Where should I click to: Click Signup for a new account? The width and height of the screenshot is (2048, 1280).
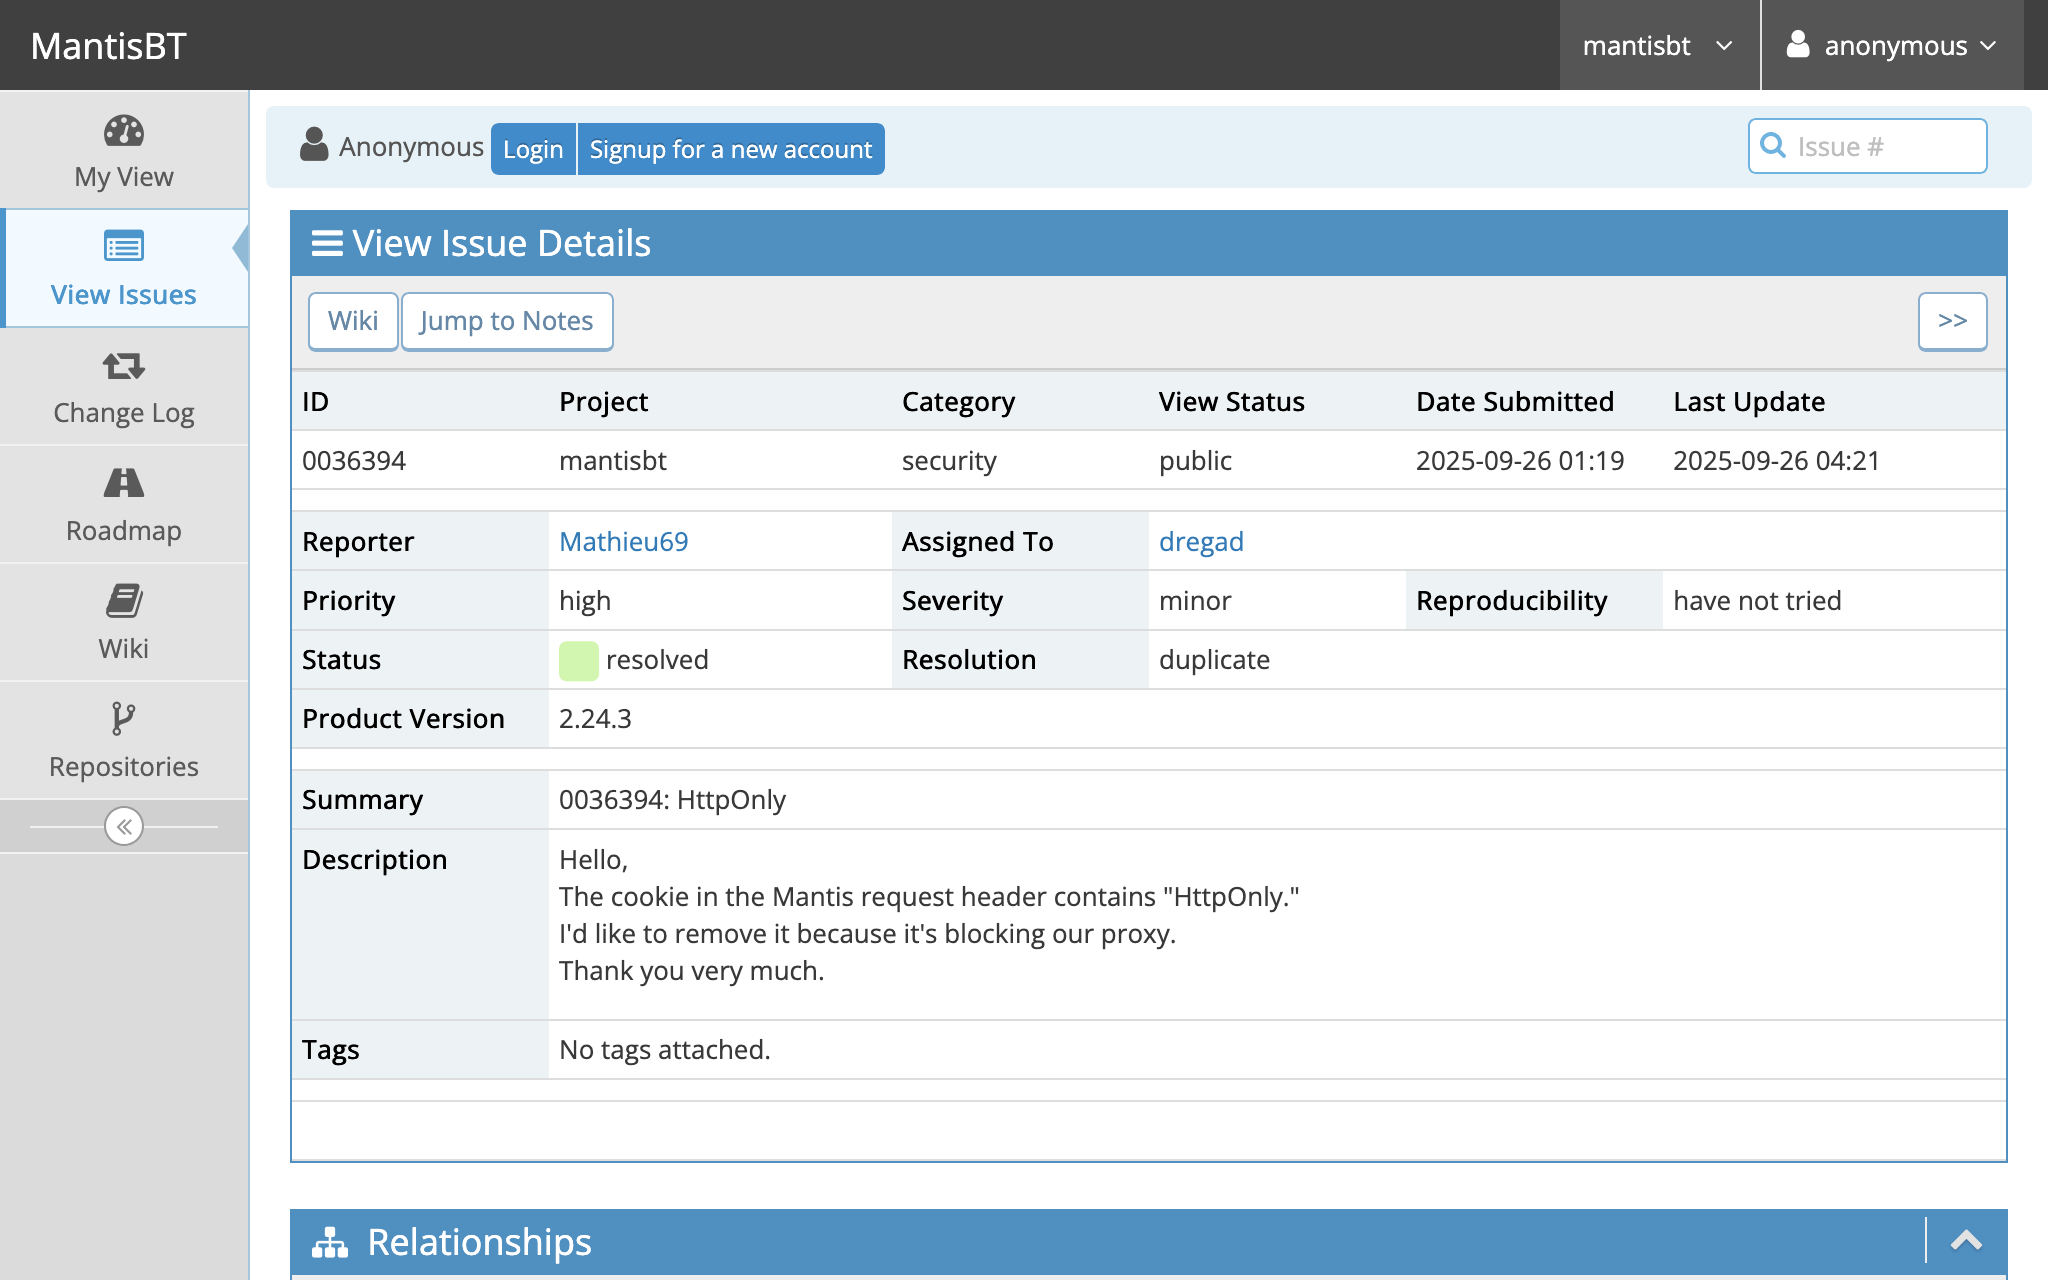tap(730, 149)
